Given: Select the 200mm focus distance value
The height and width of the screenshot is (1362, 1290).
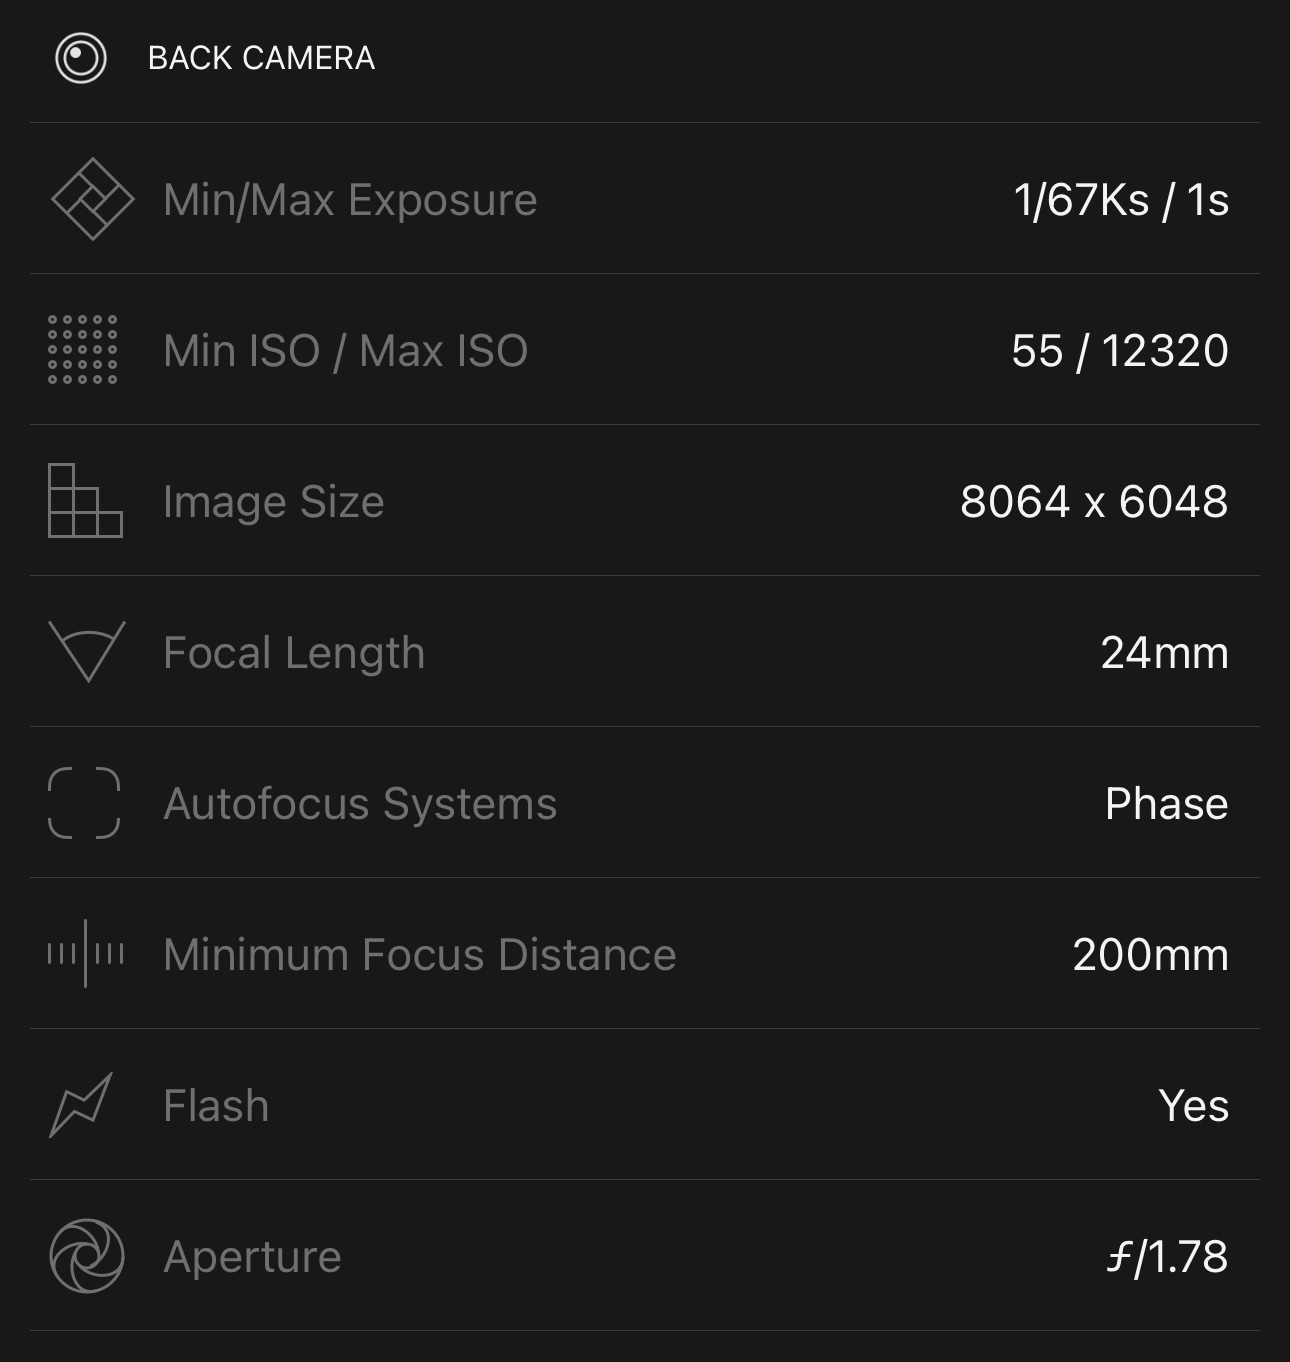Looking at the screenshot, I should click(x=1150, y=955).
